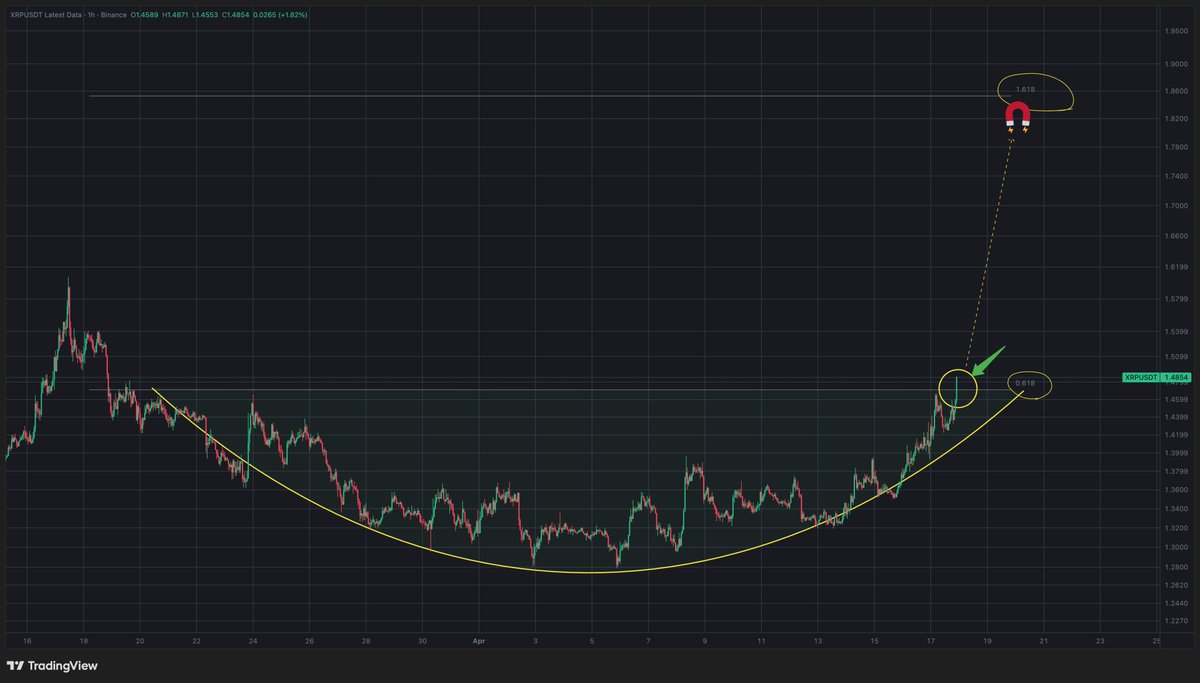
Task: Click the low value L1.4553
Action: point(205,15)
